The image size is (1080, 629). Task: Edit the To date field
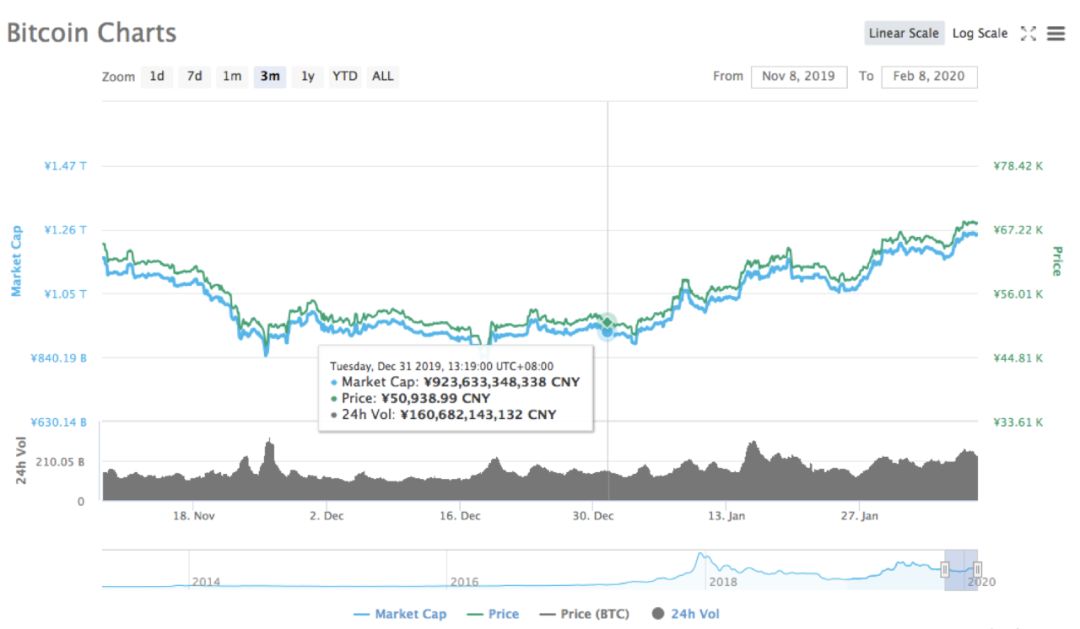click(929, 76)
